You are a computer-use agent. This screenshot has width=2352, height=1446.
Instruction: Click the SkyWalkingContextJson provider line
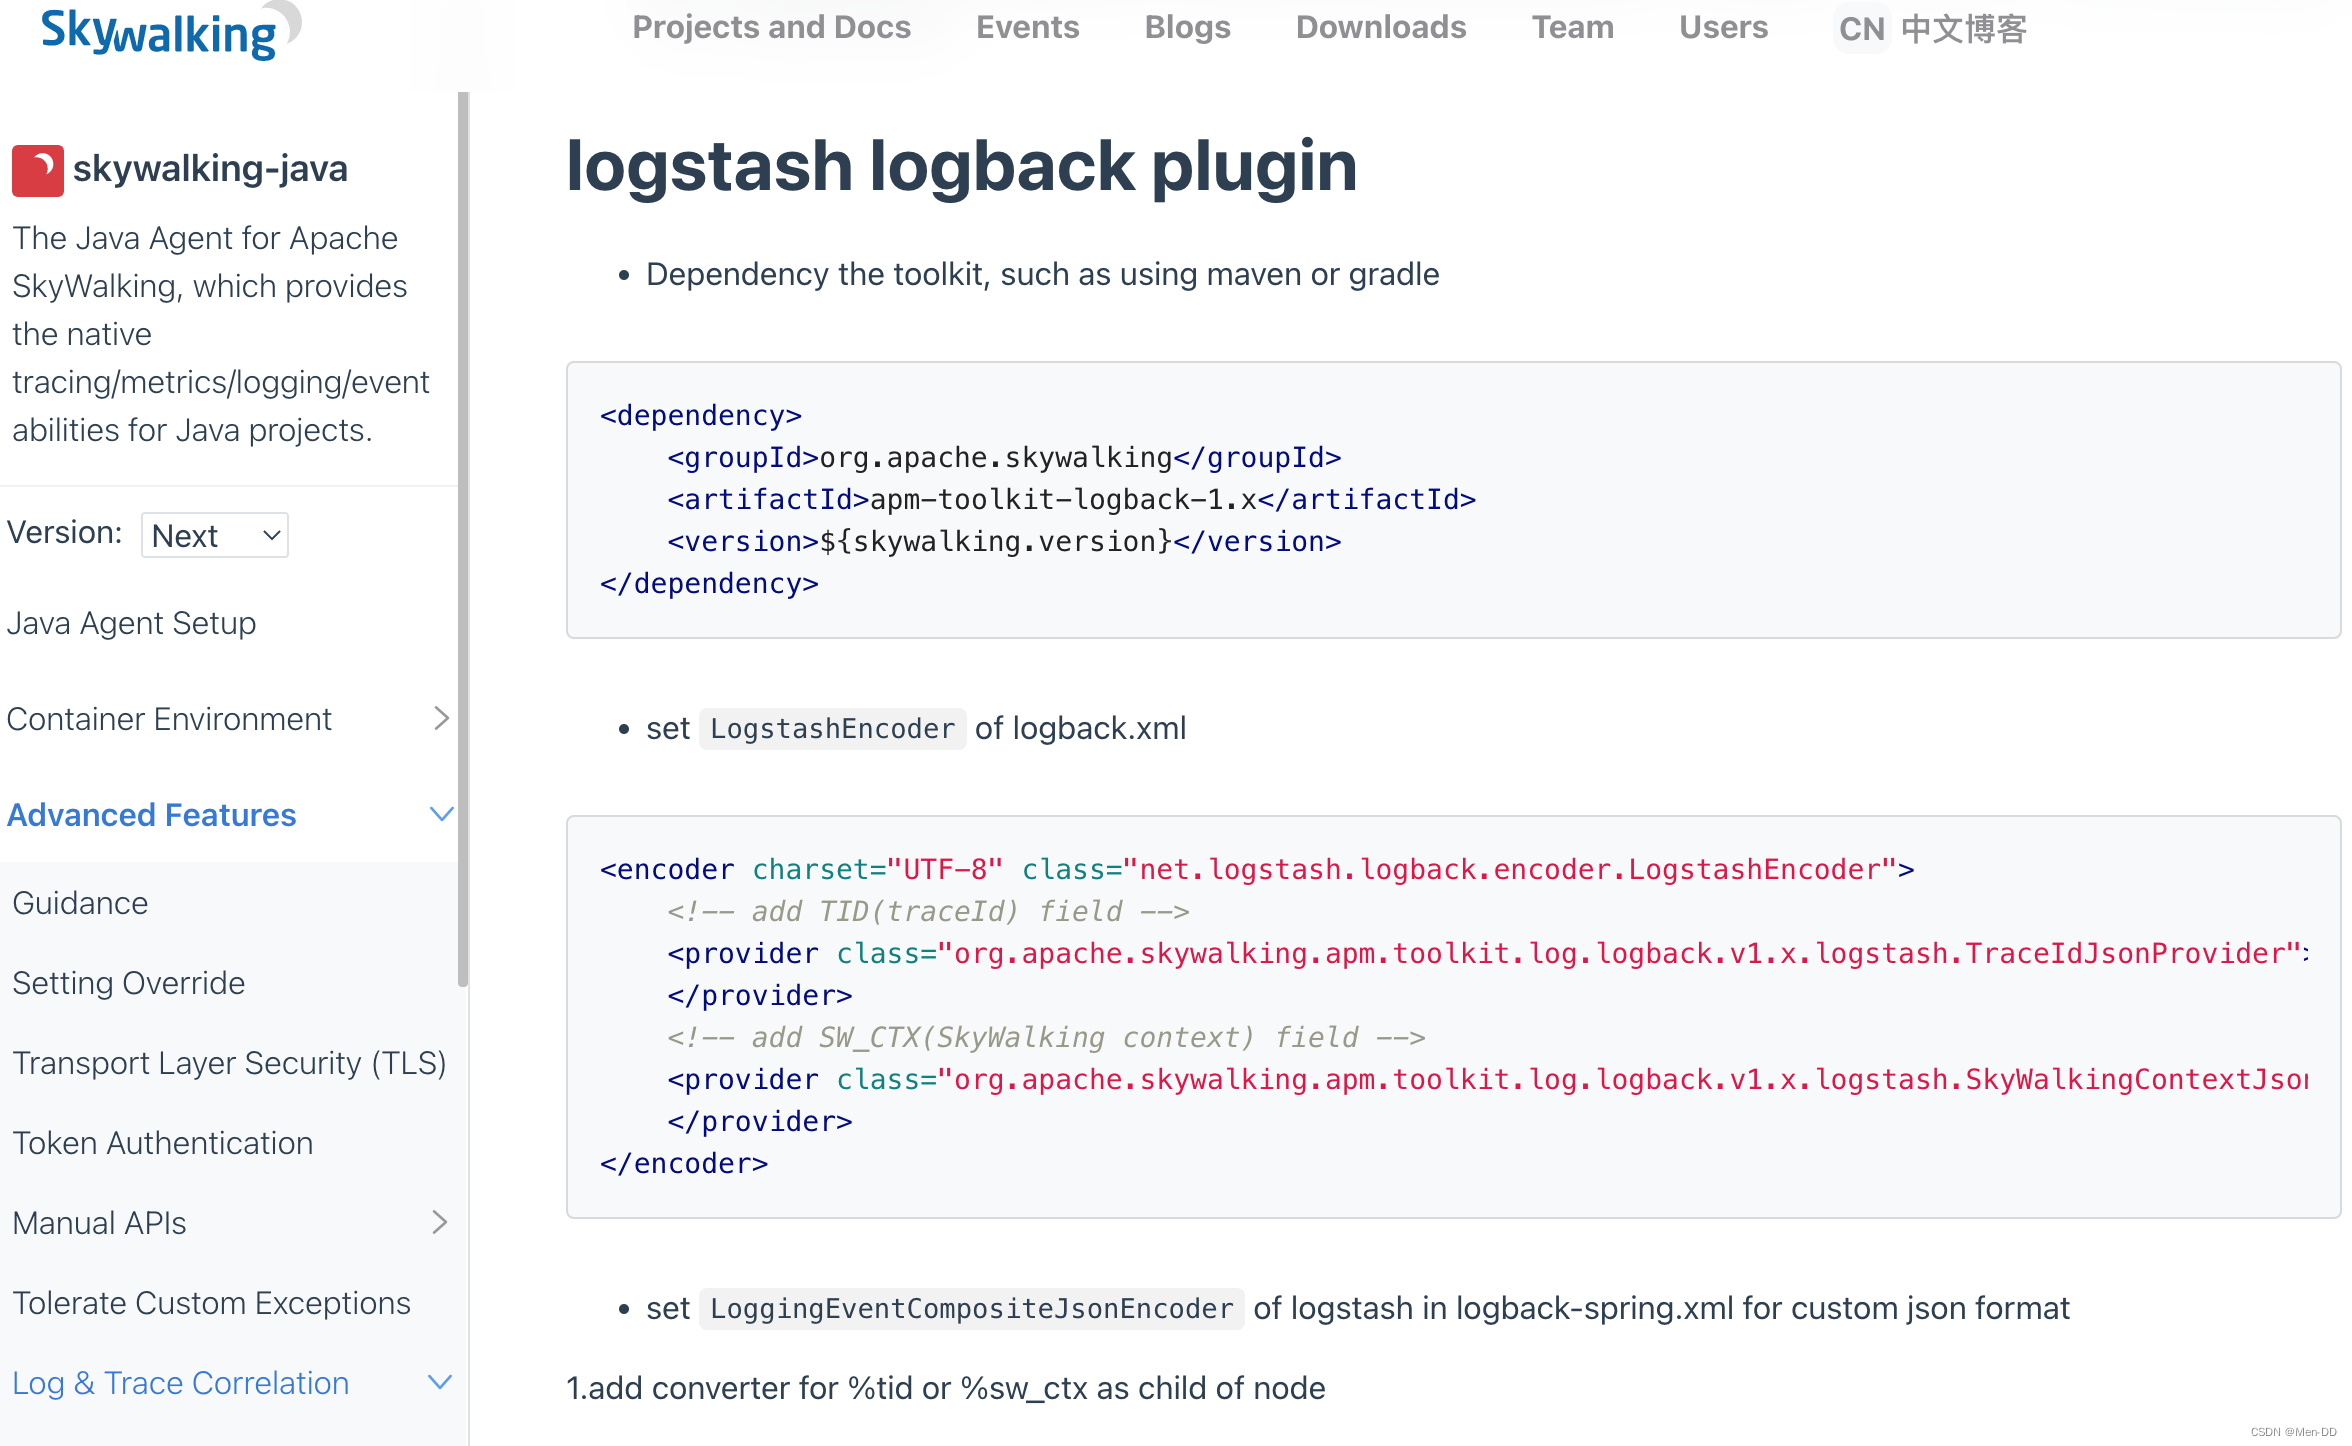tap(1488, 1079)
